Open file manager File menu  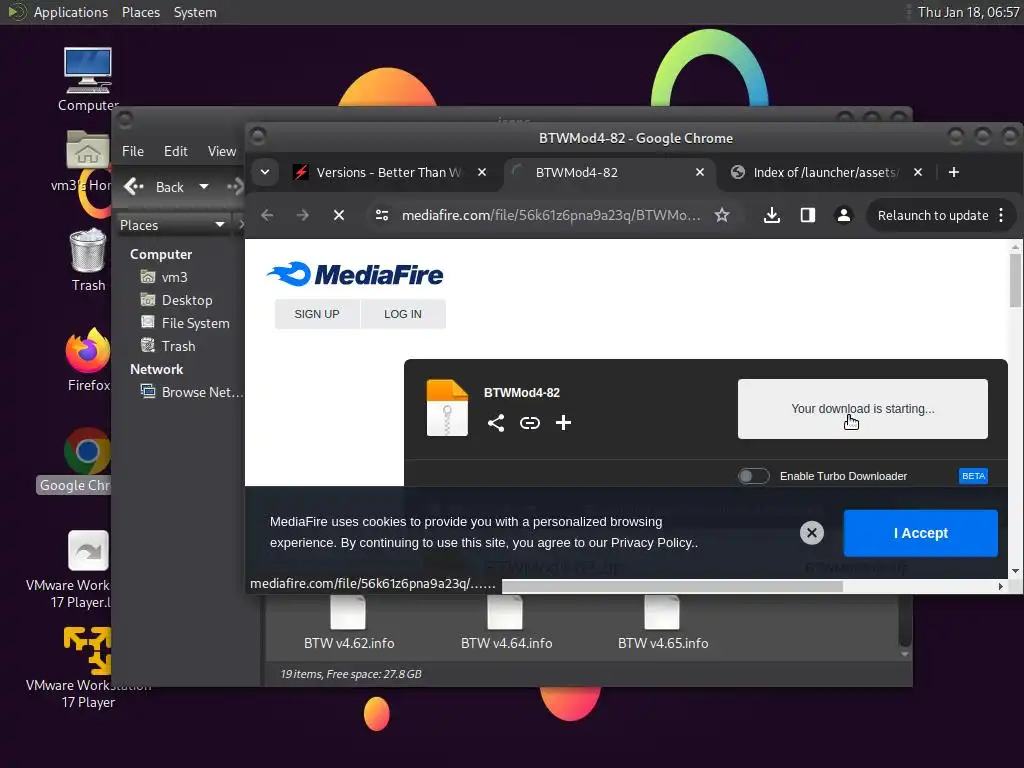133,151
